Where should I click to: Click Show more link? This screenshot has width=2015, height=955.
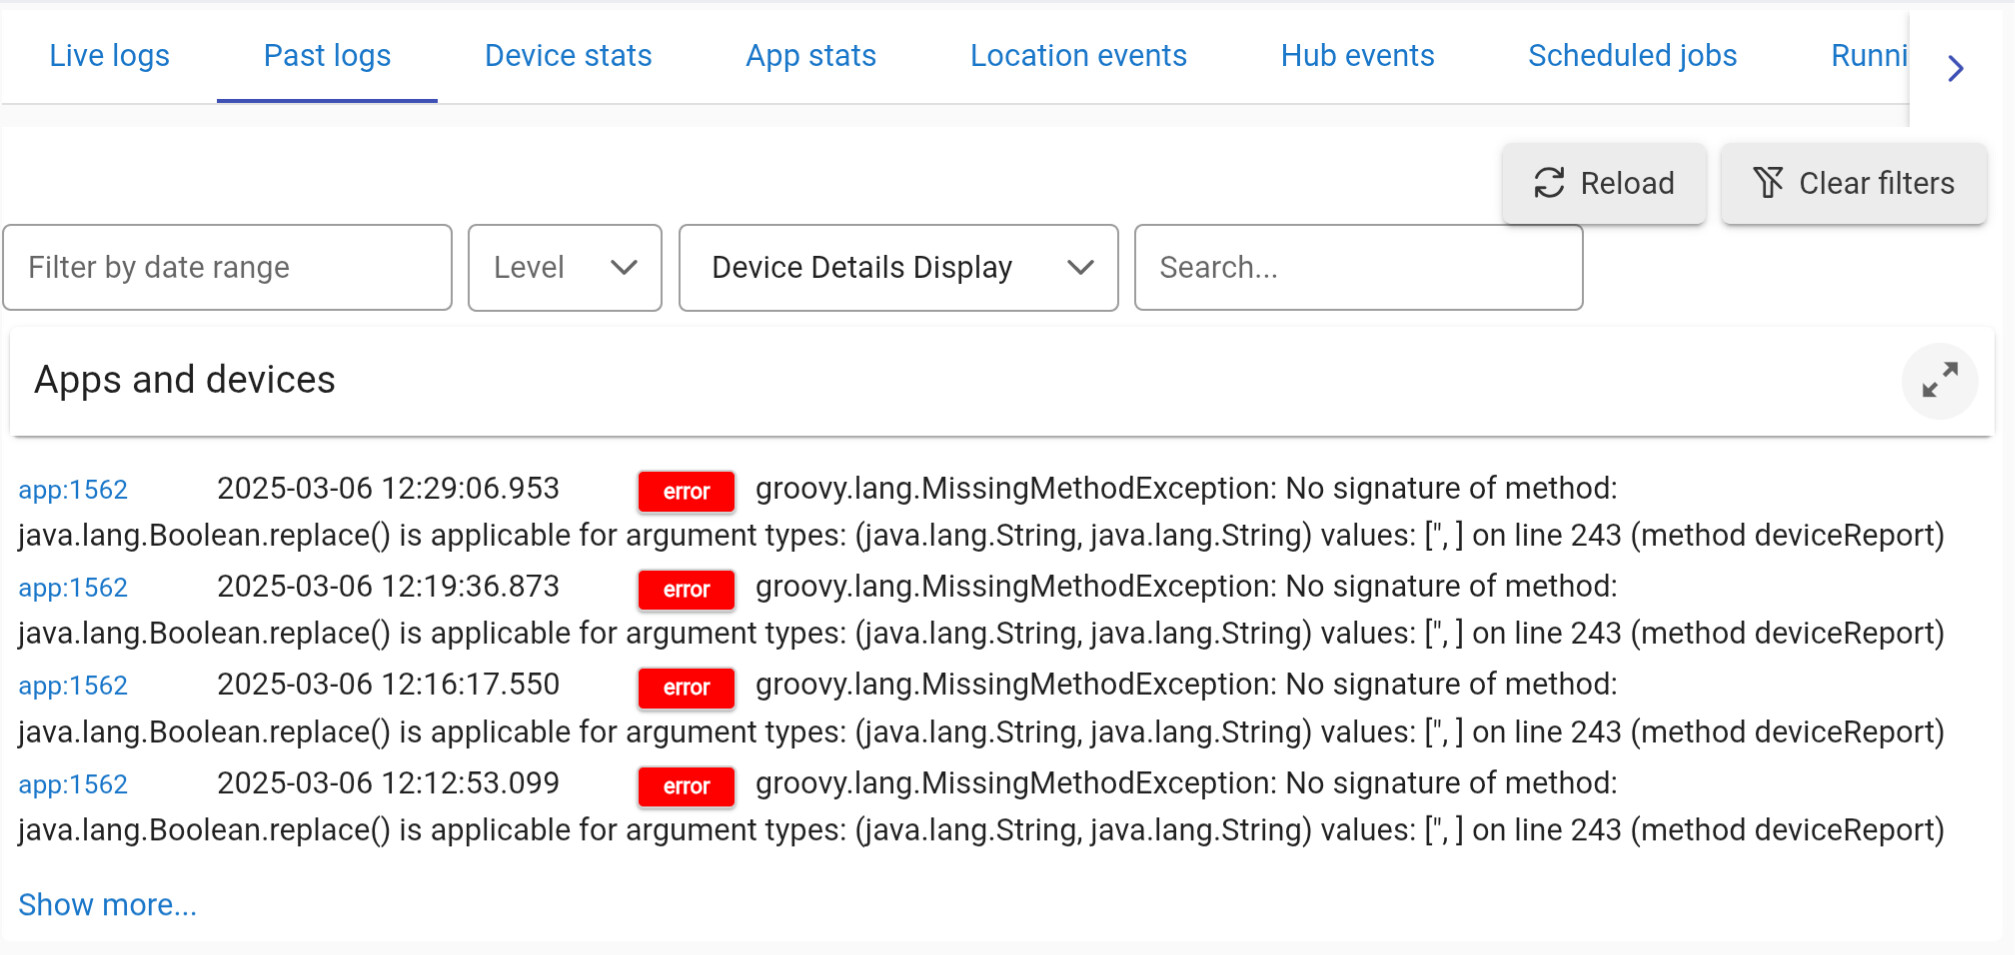tap(107, 904)
